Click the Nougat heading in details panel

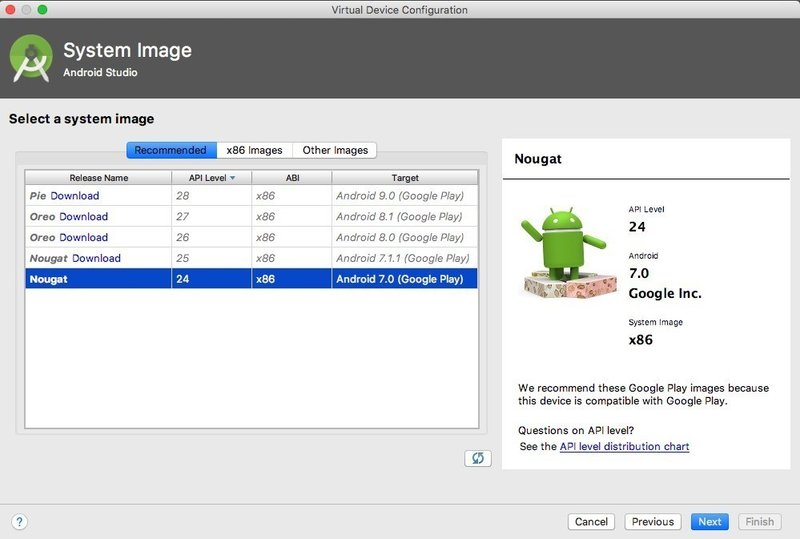tap(538, 159)
